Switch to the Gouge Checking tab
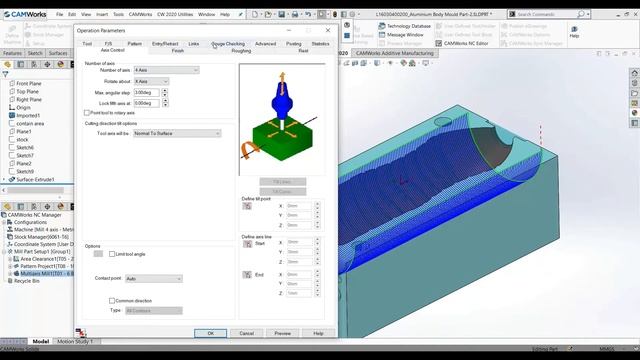The height and width of the screenshot is (360, 640). (228, 44)
